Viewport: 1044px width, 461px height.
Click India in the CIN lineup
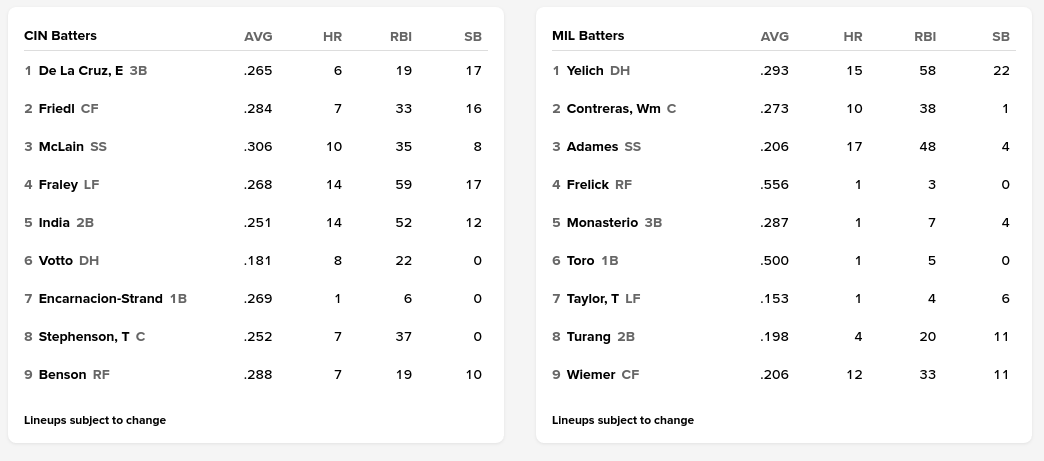pos(54,223)
